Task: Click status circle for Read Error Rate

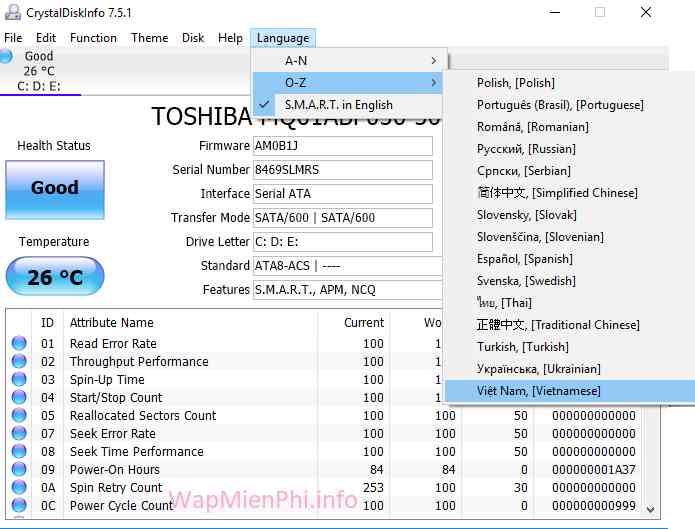Action: tap(19, 343)
